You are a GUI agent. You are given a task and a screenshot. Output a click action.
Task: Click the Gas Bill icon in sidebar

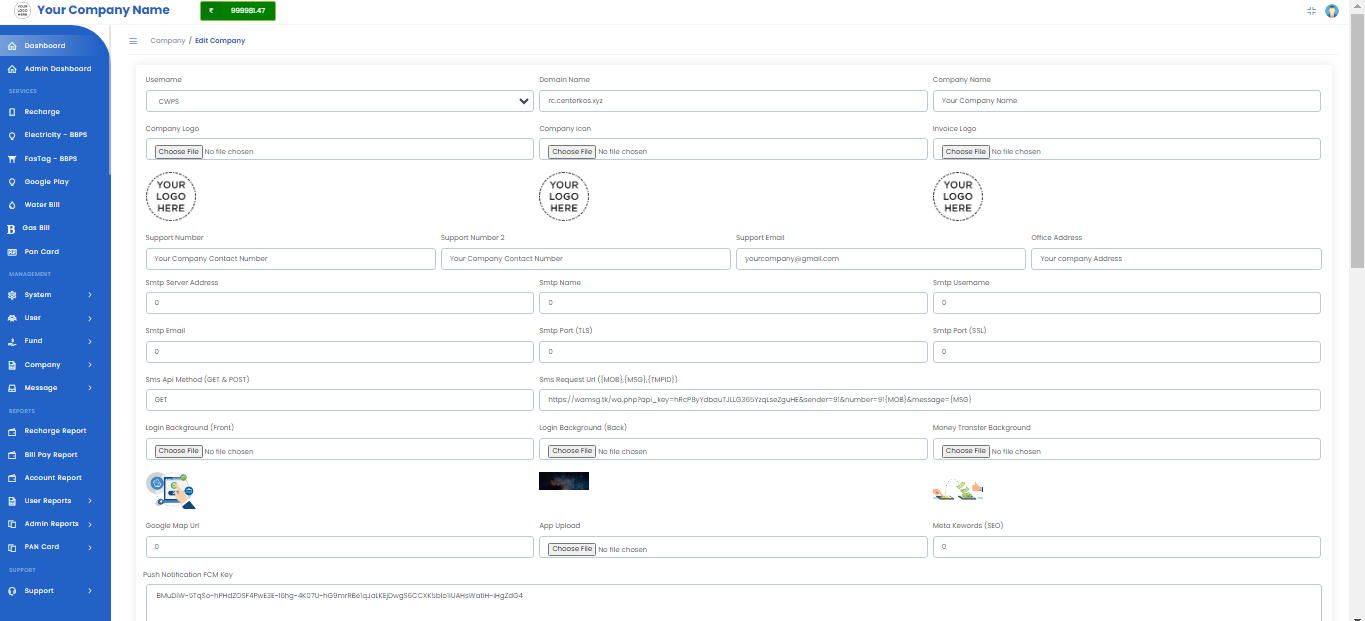coord(12,228)
